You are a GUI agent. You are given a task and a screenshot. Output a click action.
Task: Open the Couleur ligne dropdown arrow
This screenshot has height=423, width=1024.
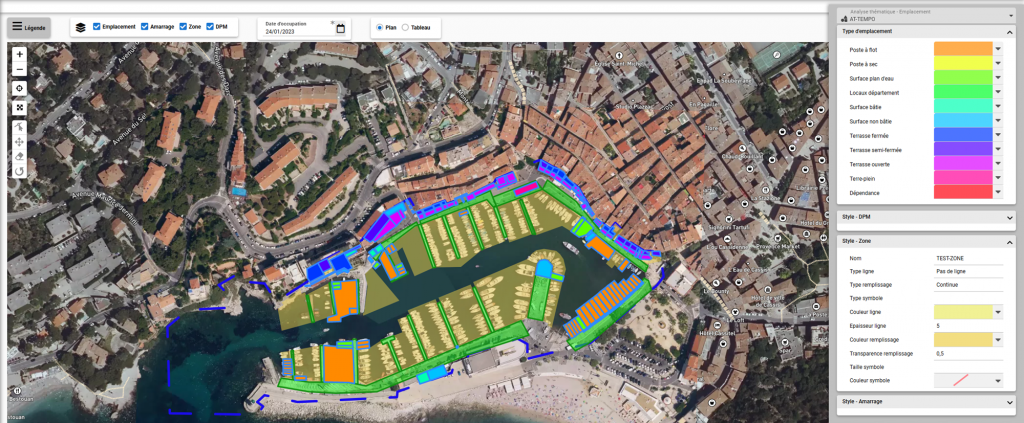pos(998,312)
